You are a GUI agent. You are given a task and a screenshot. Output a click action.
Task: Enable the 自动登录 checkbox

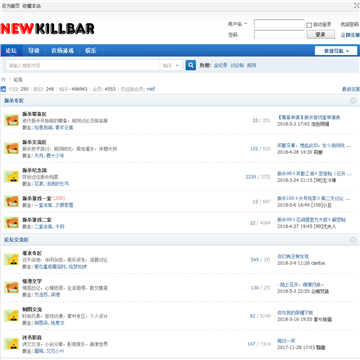[x=309, y=25]
